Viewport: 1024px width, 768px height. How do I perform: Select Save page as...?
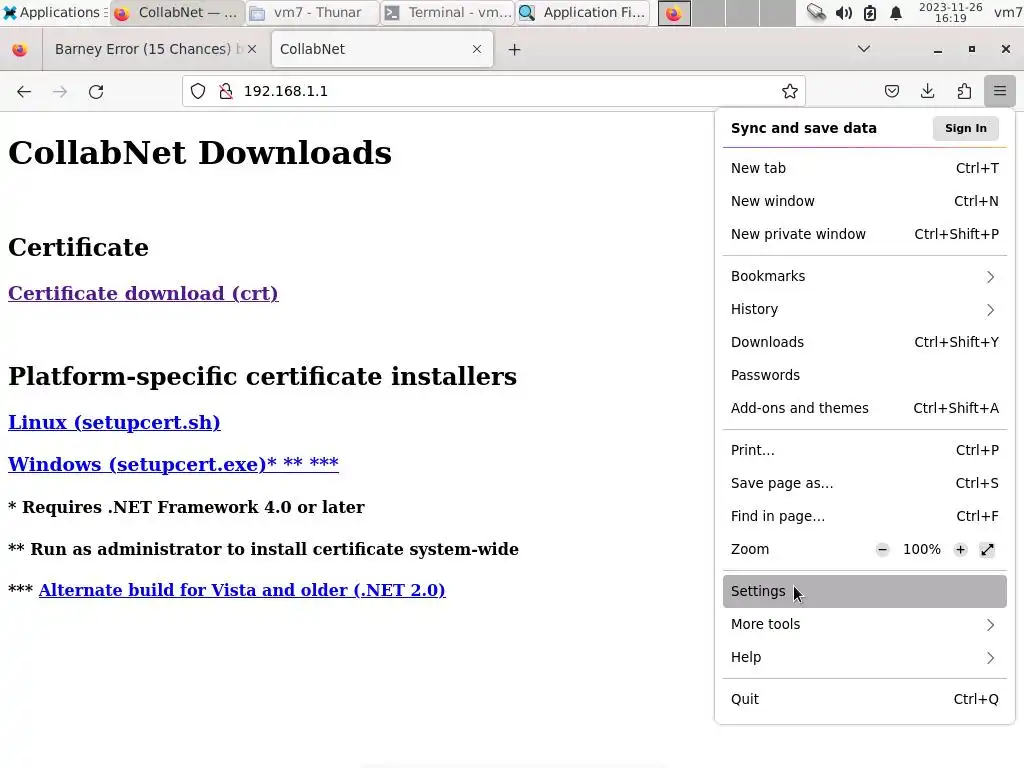pos(865,483)
